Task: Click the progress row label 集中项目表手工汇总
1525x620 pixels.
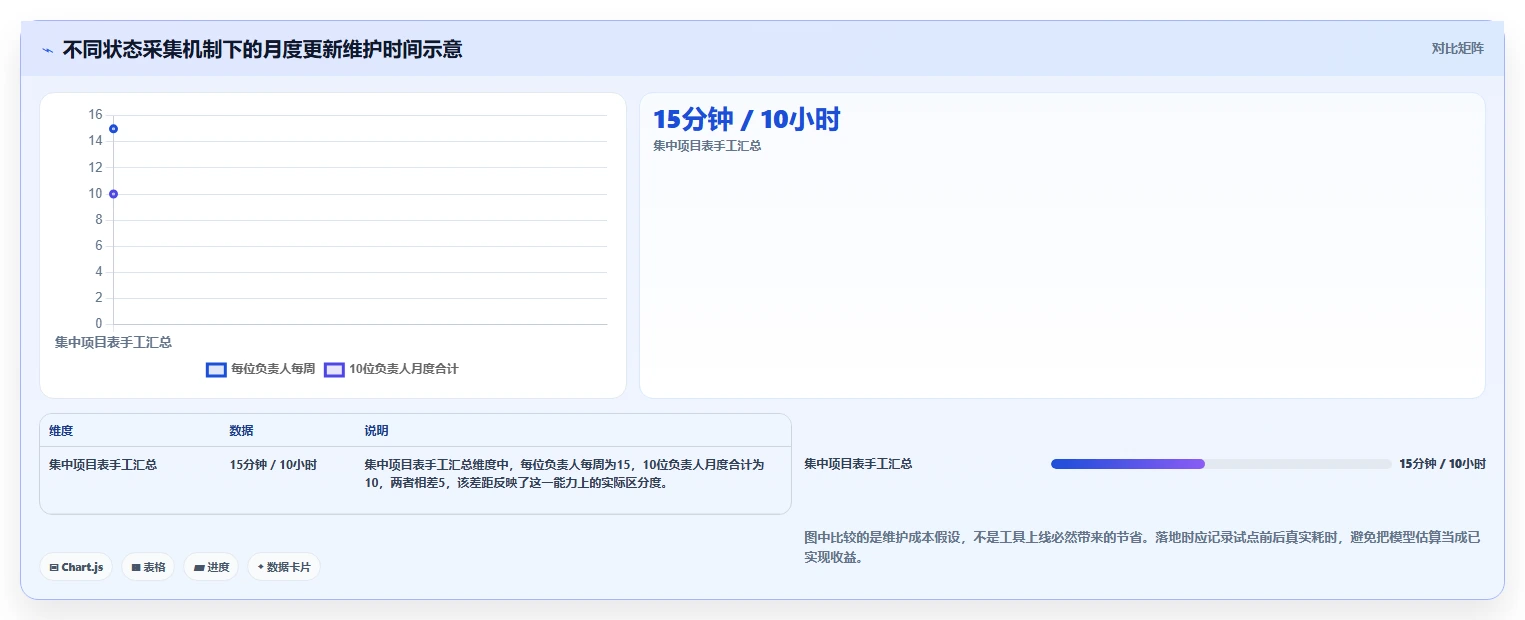Action: pos(858,464)
